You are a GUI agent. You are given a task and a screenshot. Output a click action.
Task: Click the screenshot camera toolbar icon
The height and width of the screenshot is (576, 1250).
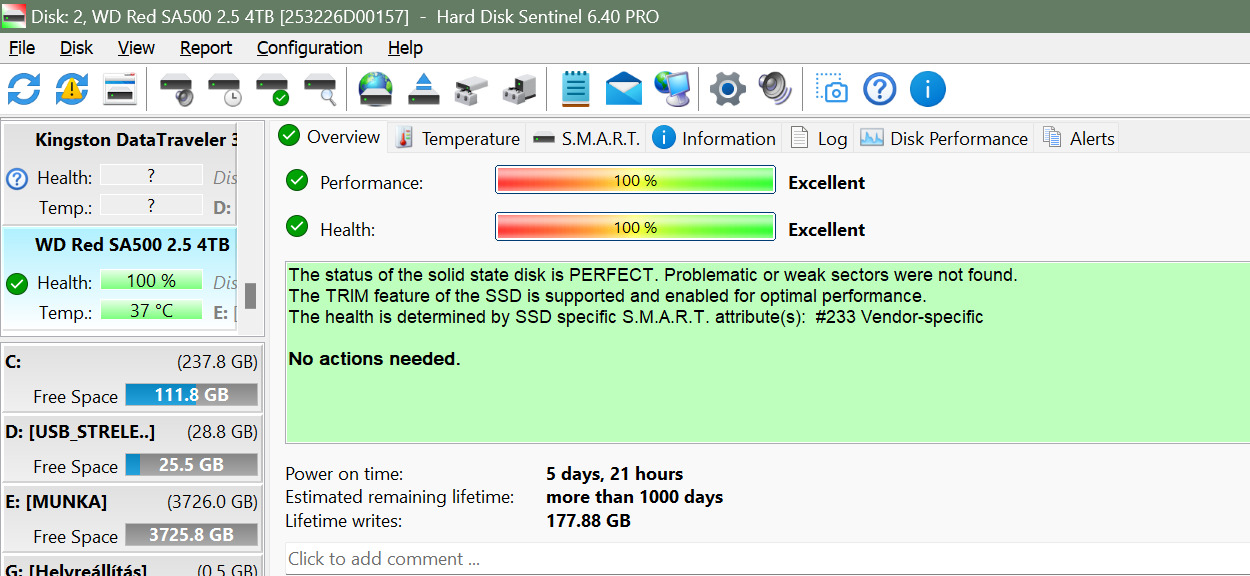(x=831, y=89)
